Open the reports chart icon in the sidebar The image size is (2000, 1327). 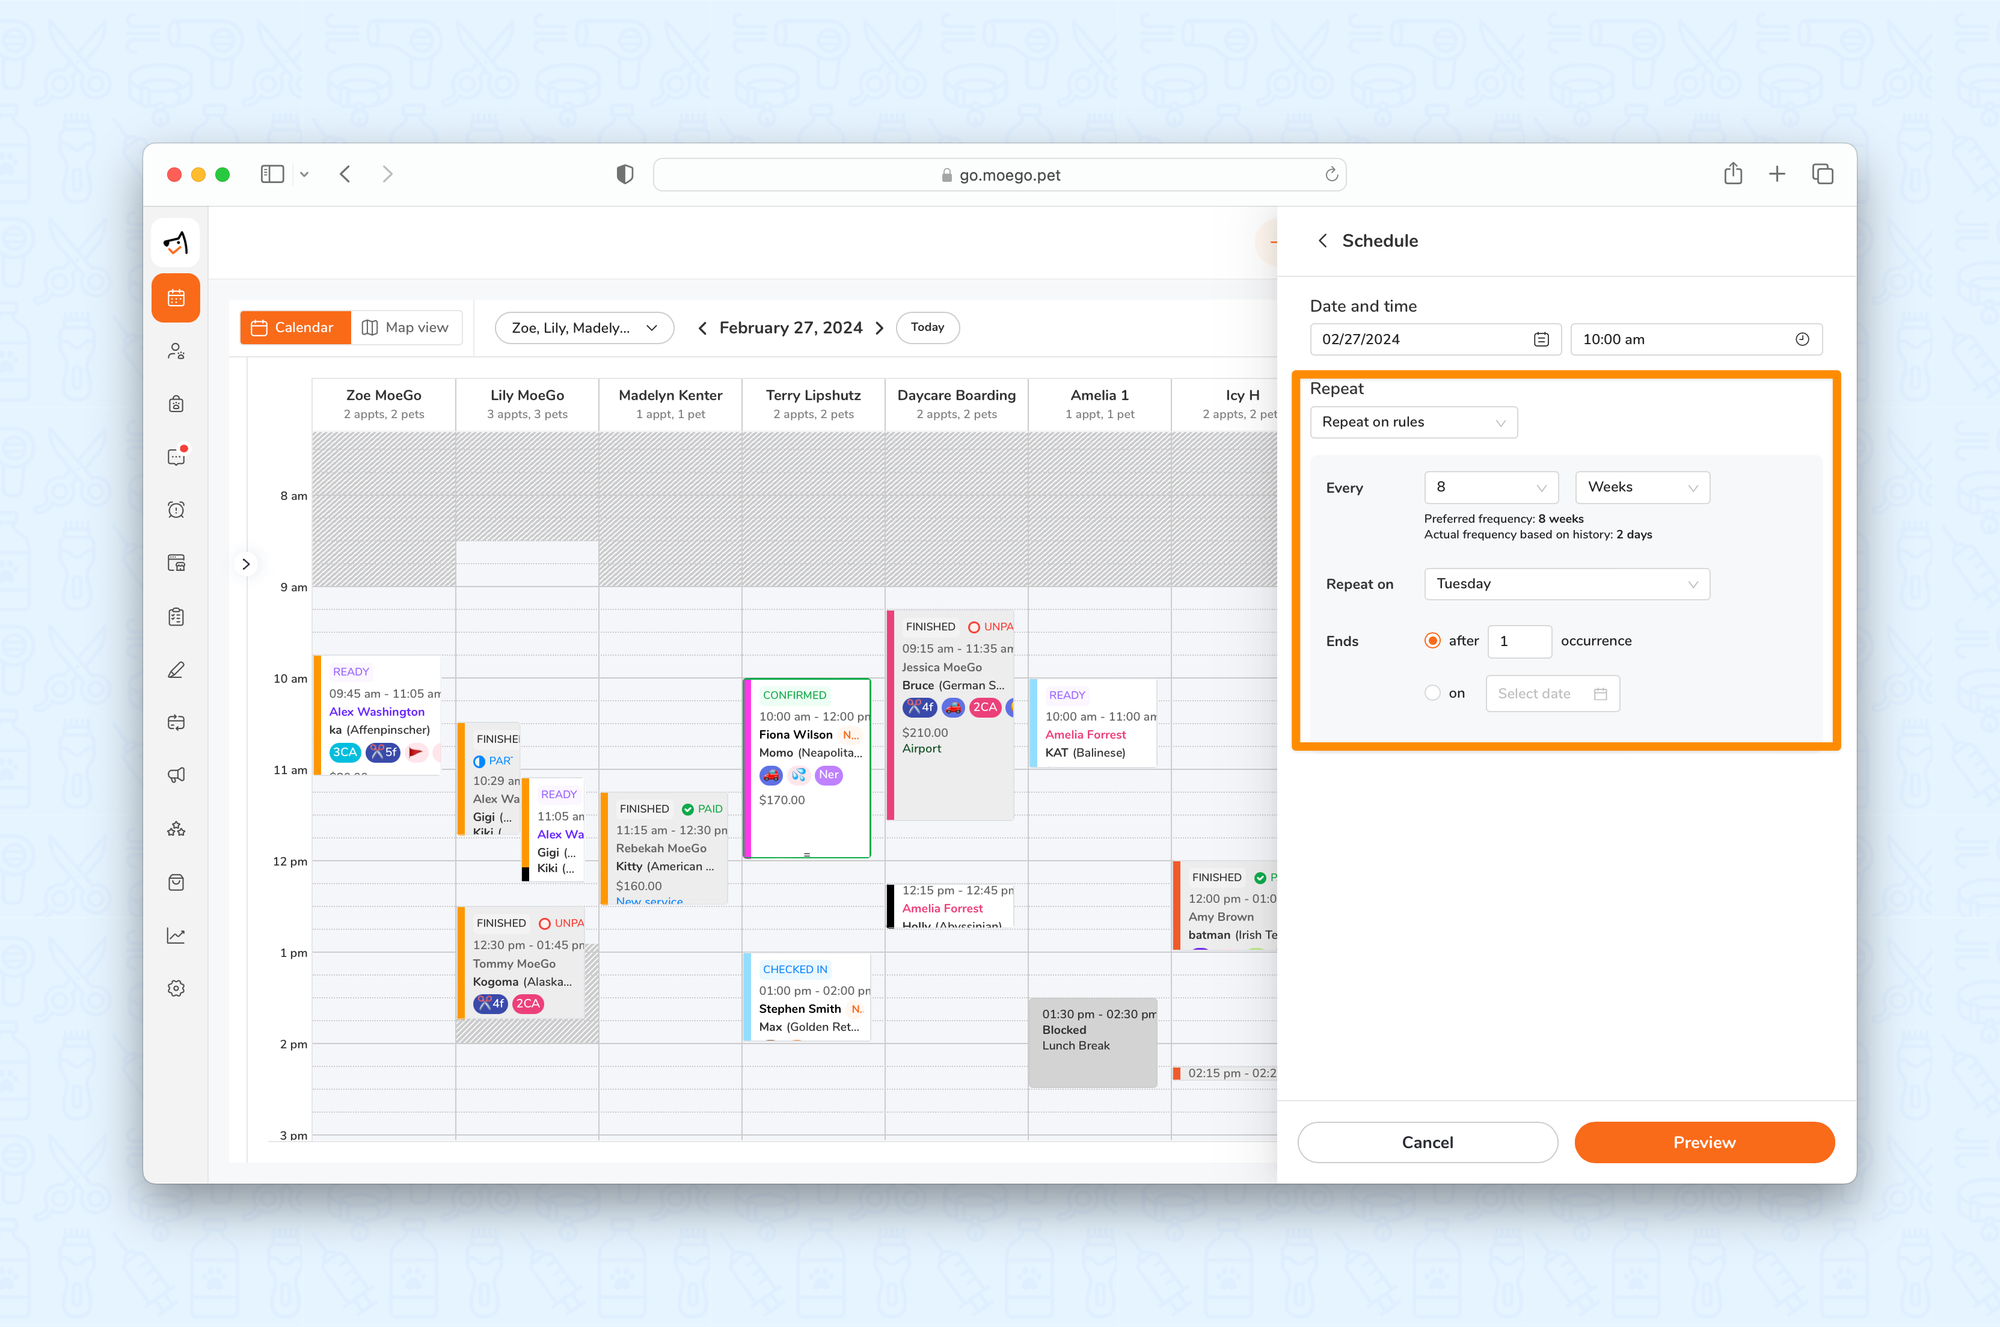pos(176,935)
